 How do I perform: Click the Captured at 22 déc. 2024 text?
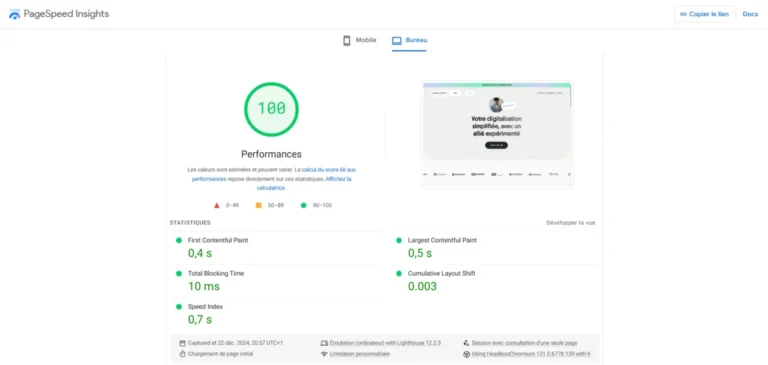[x=235, y=343]
